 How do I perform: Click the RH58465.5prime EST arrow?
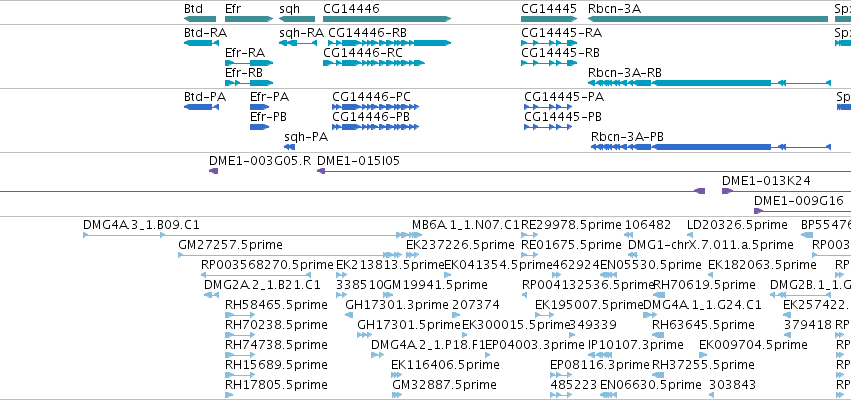click(x=240, y=315)
